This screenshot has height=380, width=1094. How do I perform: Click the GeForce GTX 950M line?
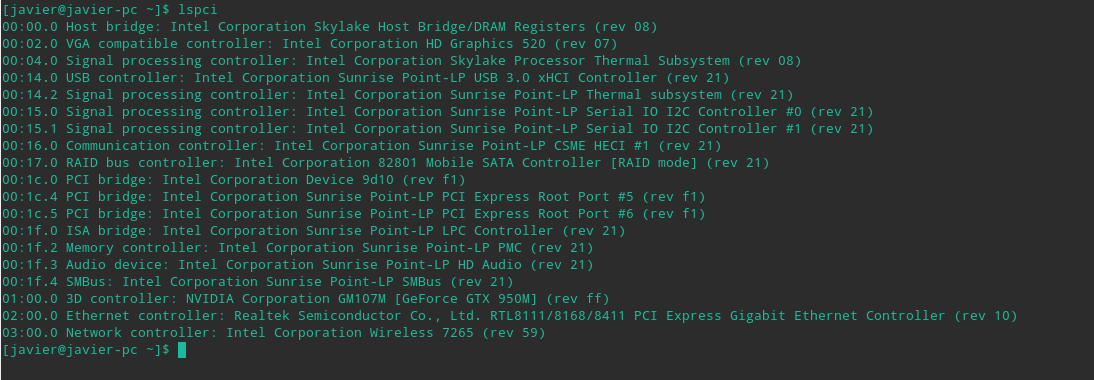306,299
